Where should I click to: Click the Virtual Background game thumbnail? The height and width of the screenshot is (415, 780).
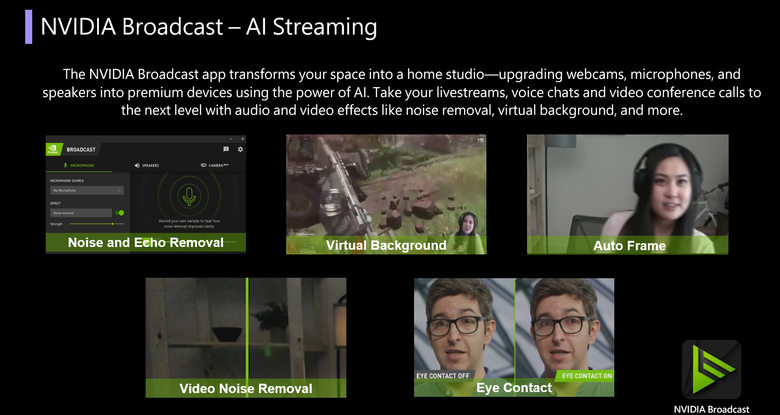386,194
